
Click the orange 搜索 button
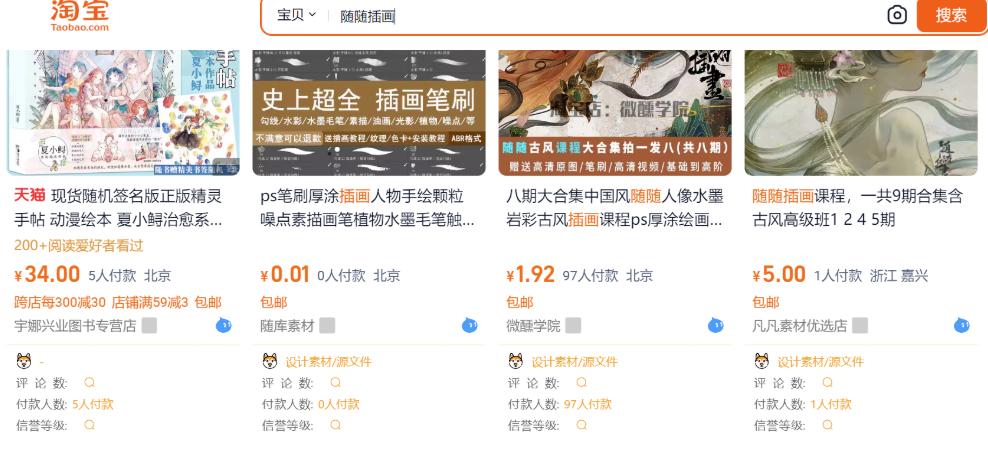[951, 15]
